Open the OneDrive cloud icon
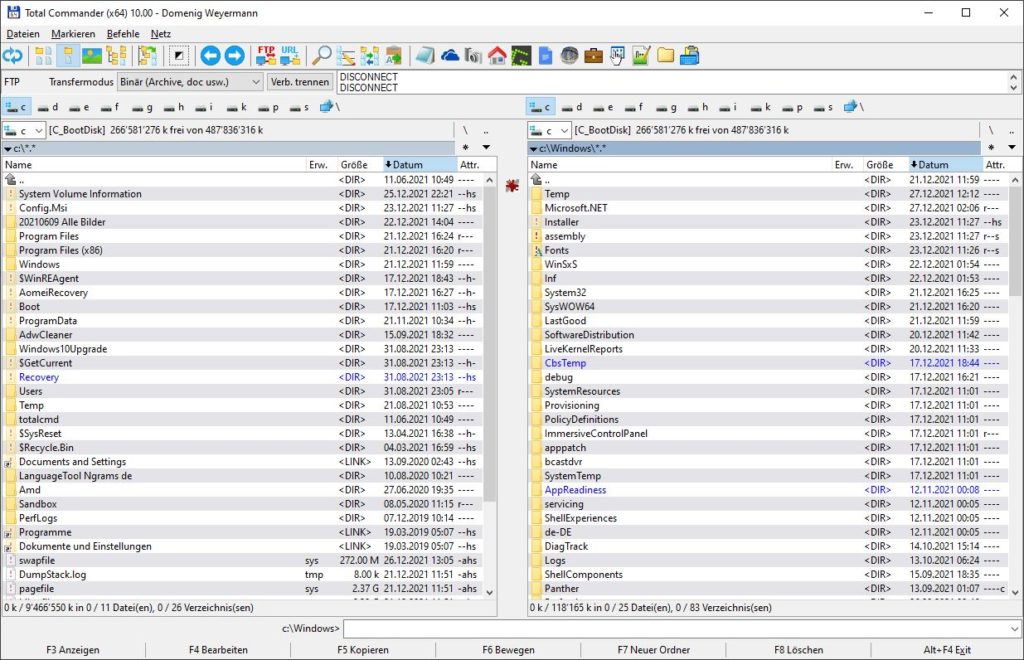 [x=449, y=56]
